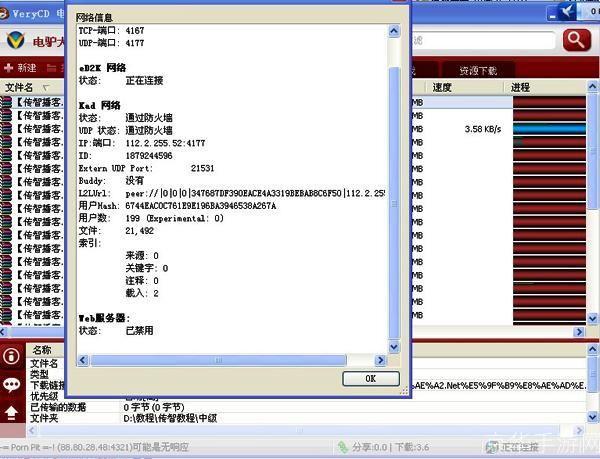Minimize the VeryCD main window

coord(552,14)
